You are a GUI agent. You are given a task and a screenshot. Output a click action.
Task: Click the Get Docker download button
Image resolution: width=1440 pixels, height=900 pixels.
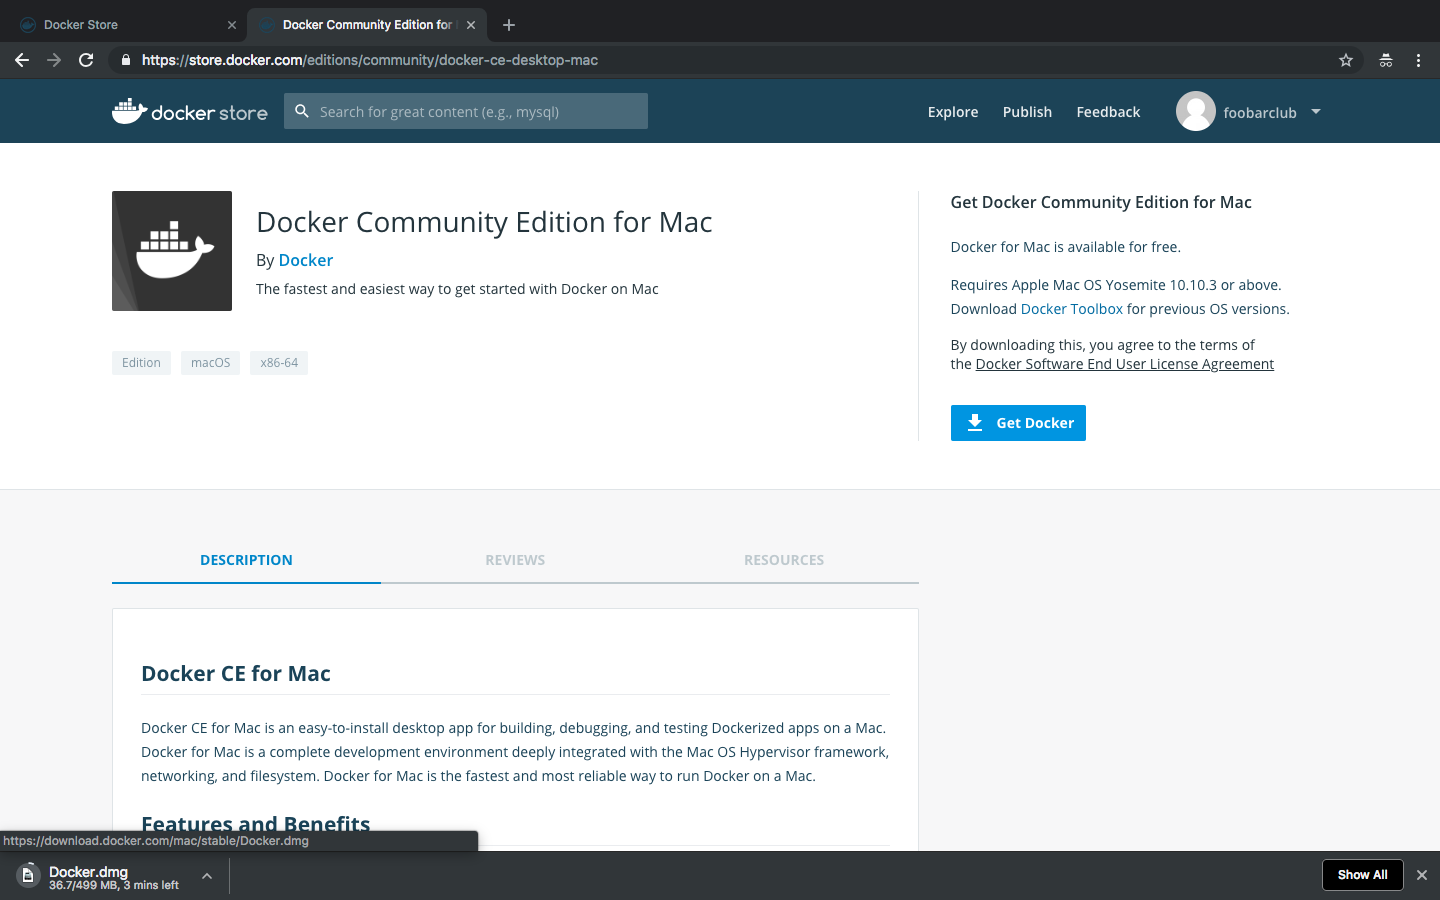1018,423
